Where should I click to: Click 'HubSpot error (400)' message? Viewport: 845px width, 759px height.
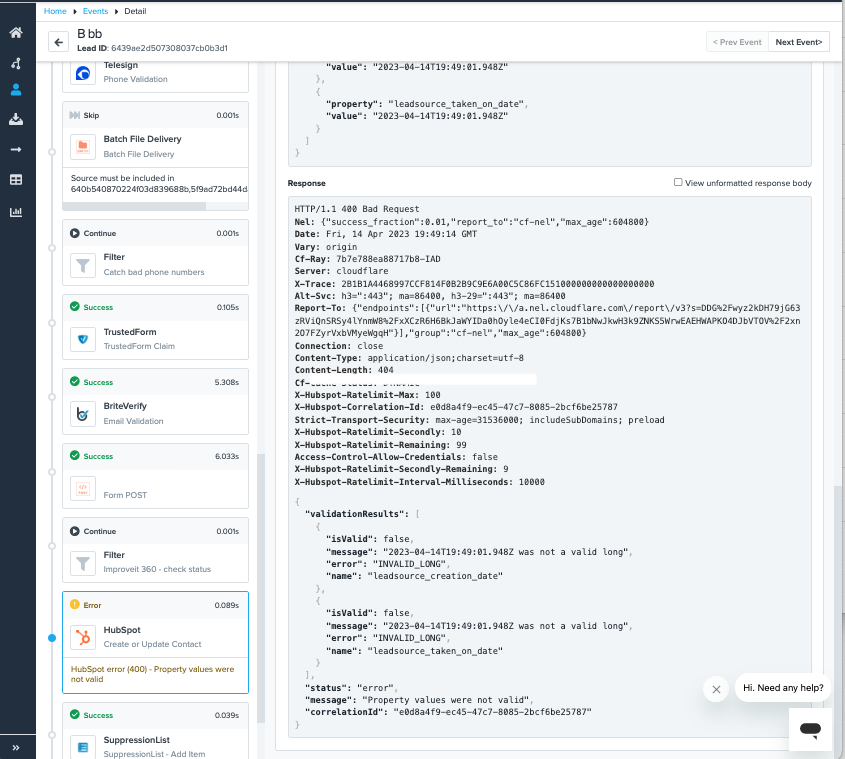point(153,674)
